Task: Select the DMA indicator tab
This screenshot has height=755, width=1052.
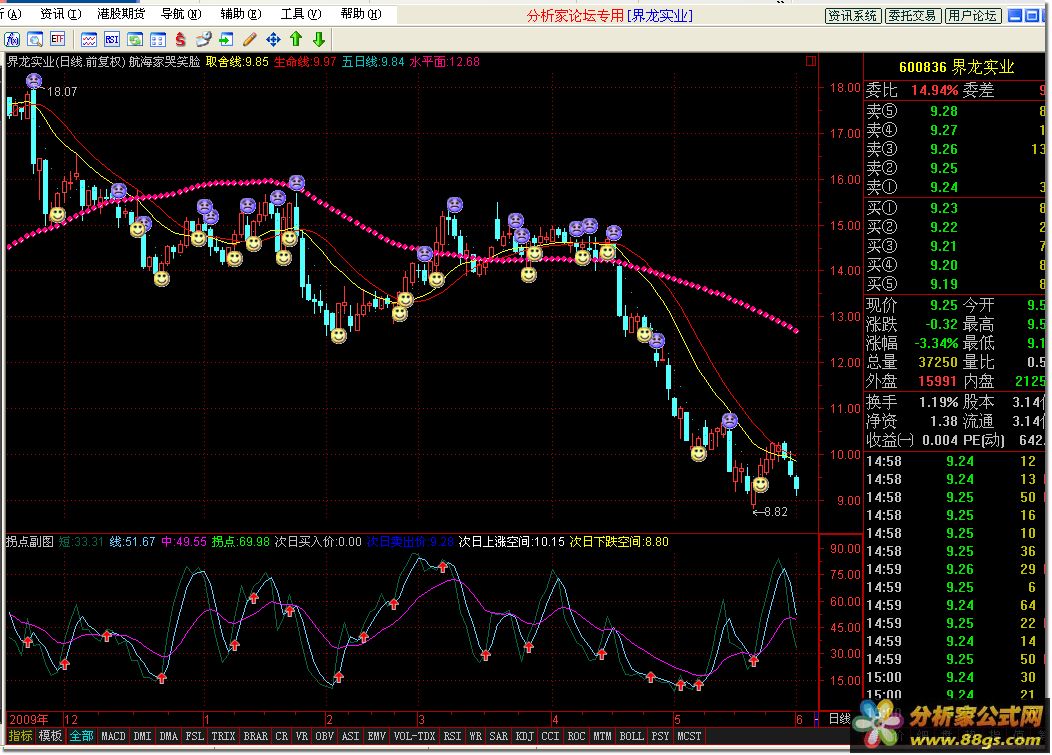Action: click(168, 736)
